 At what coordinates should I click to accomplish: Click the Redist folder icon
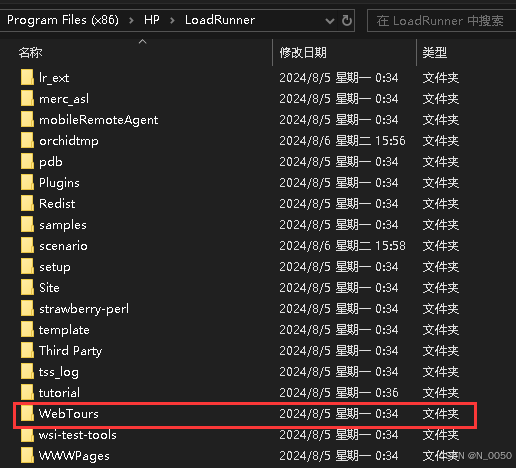27,203
